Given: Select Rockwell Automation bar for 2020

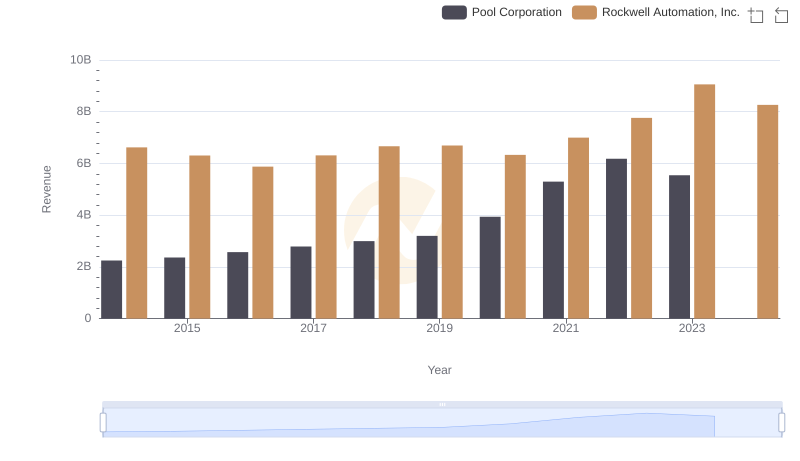Looking at the screenshot, I should (x=515, y=237).
